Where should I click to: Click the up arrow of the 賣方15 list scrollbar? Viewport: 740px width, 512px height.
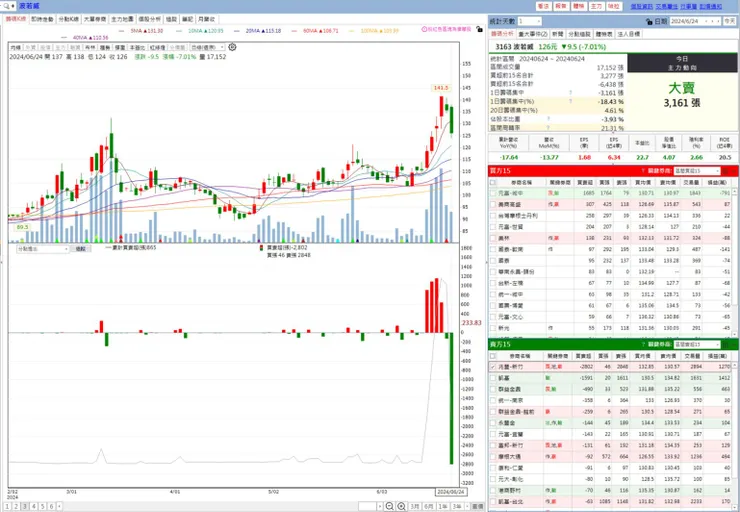pos(734,365)
